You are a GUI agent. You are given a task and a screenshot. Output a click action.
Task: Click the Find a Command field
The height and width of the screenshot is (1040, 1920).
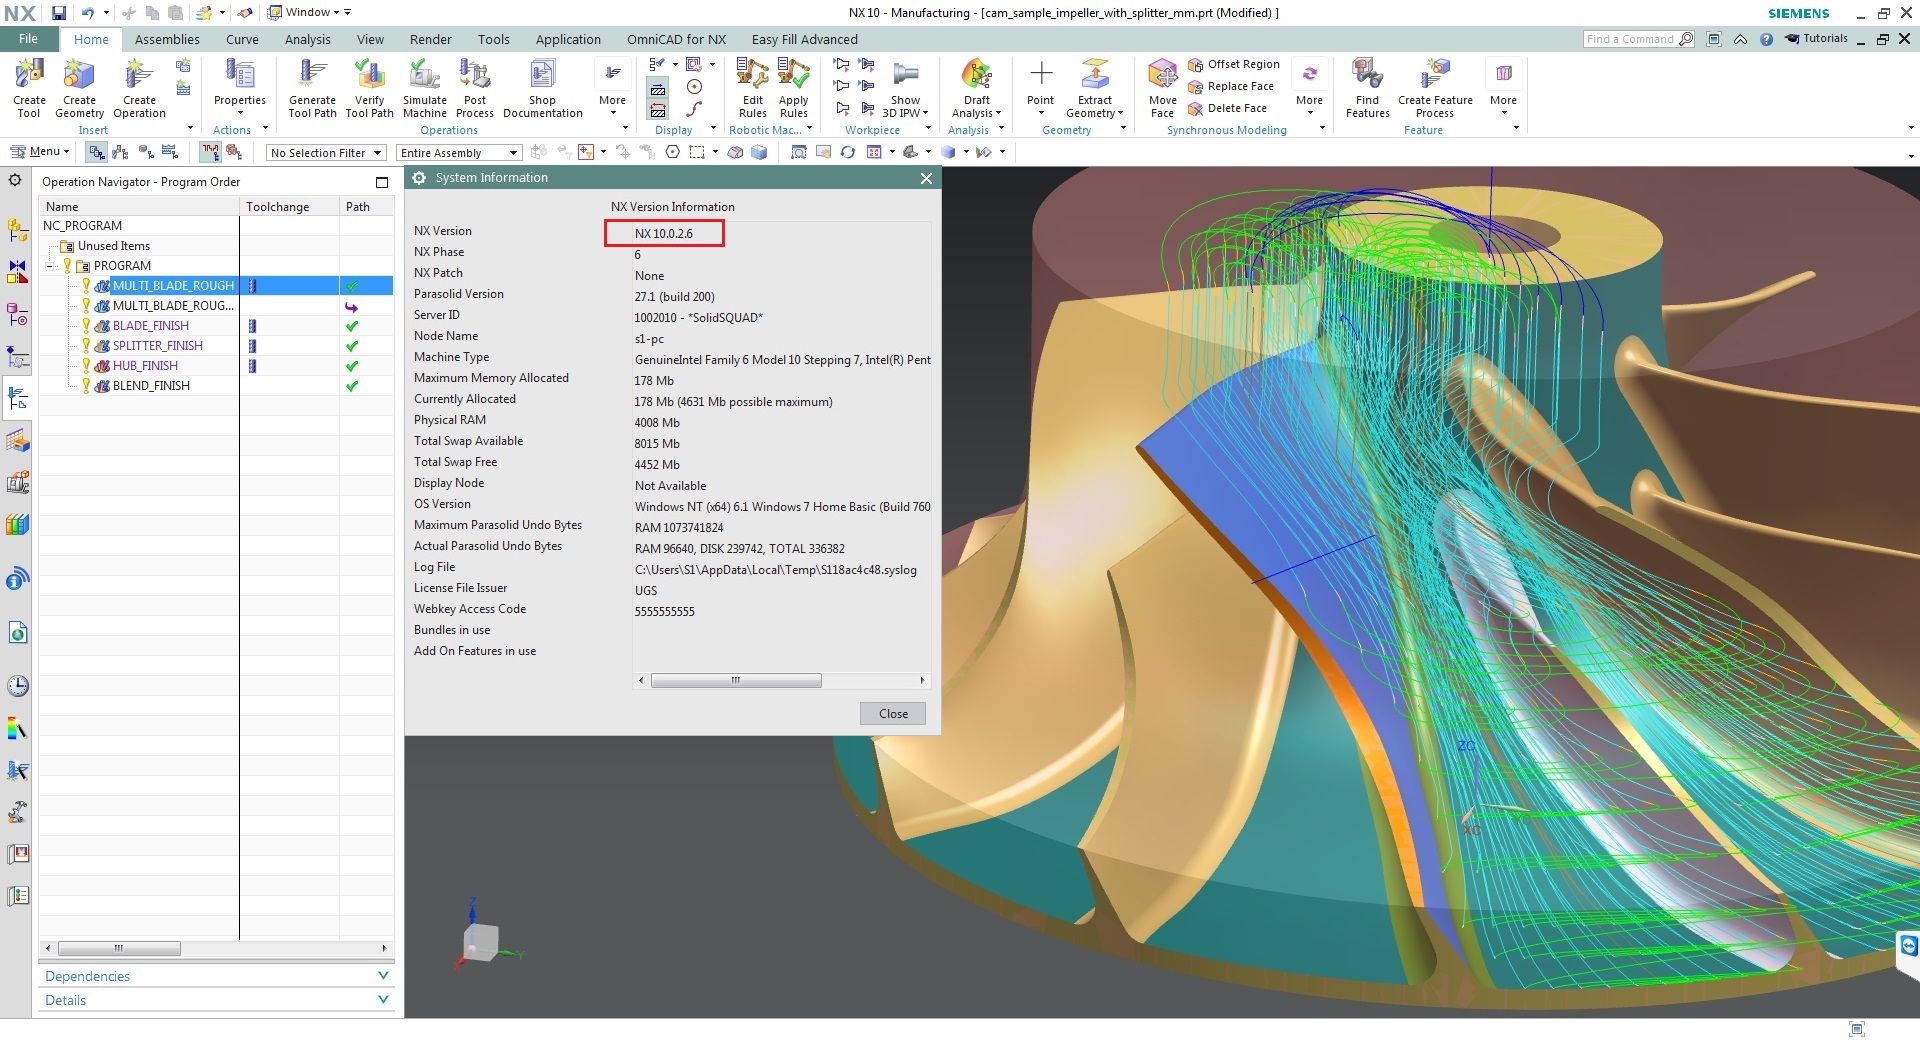tap(1638, 39)
